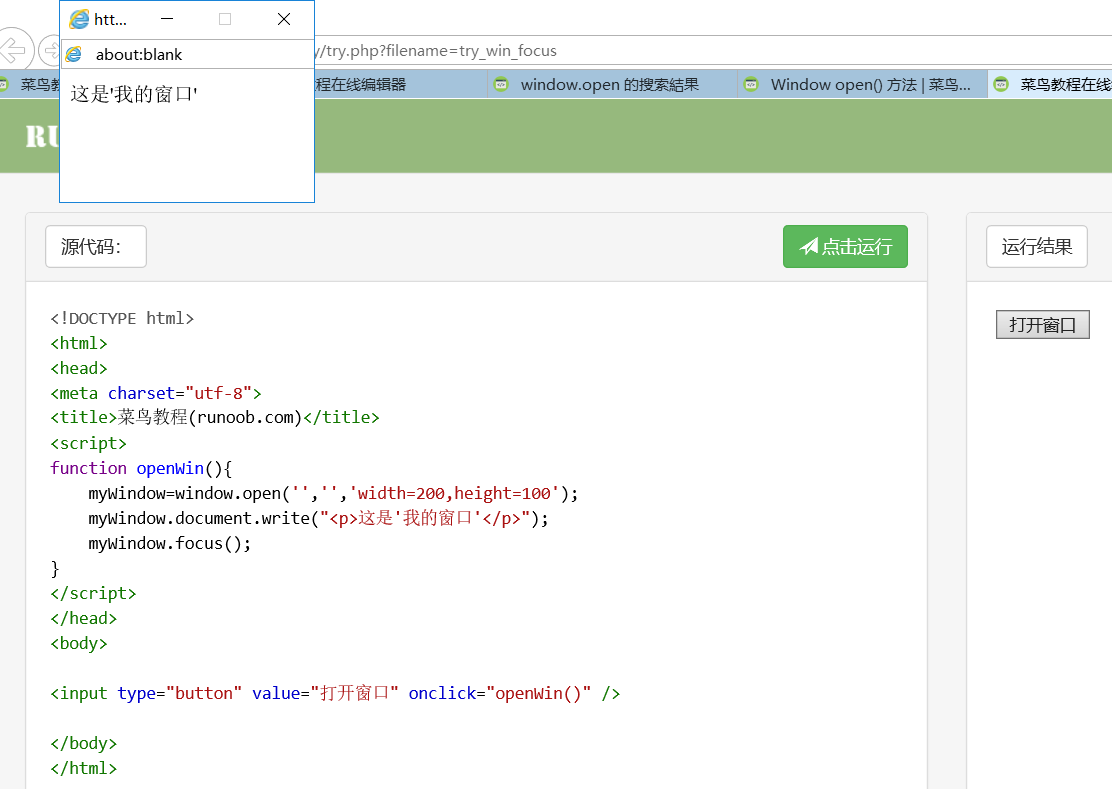Click the text 这是'我的窗口' in popup
The height and width of the screenshot is (789, 1112).
click(x=134, y=94)
